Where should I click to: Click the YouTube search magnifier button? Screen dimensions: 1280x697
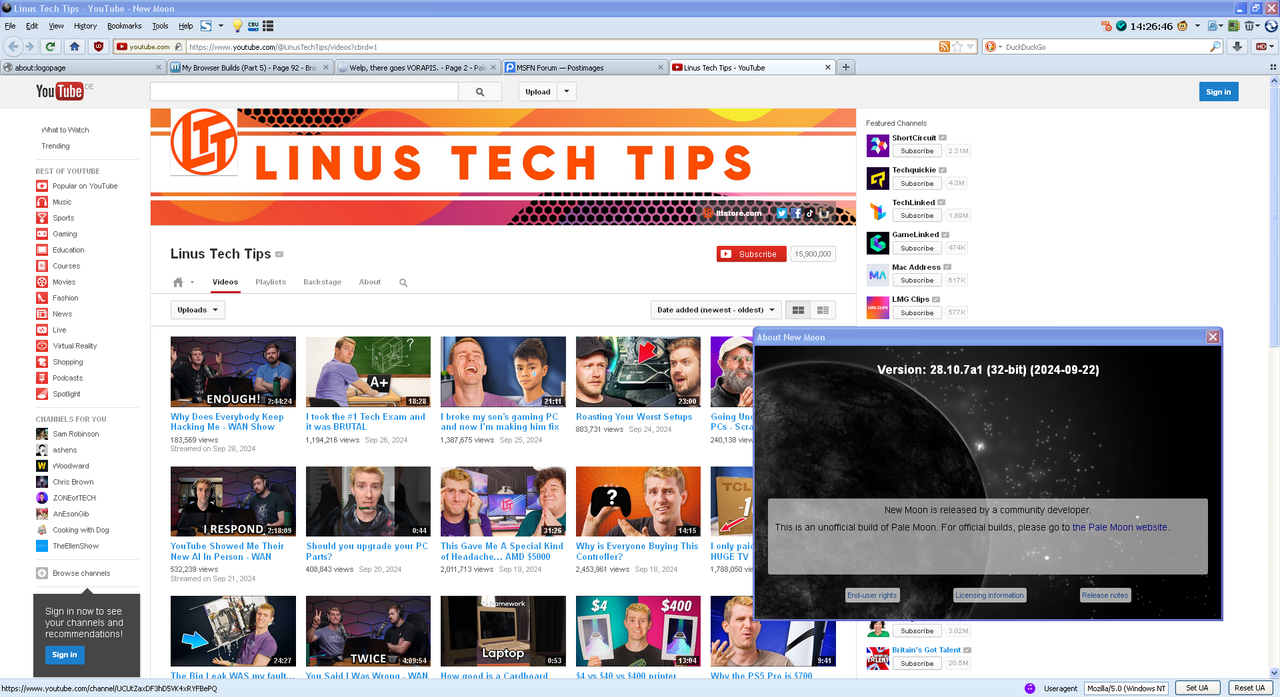(x=480, y=91)
